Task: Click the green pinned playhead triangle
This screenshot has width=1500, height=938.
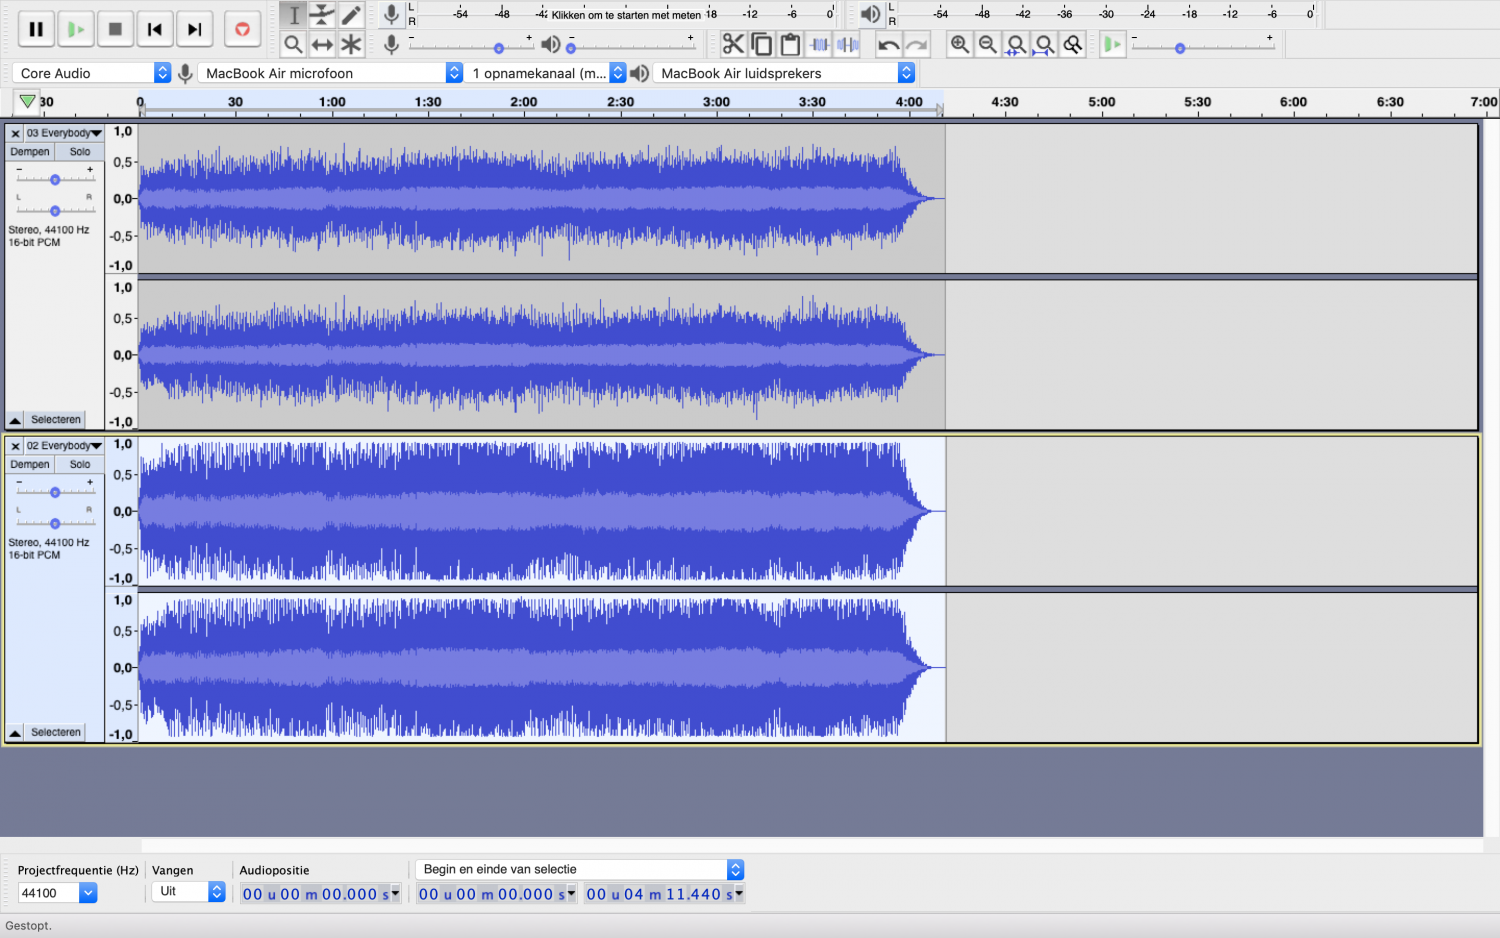Action: [27, 101]
